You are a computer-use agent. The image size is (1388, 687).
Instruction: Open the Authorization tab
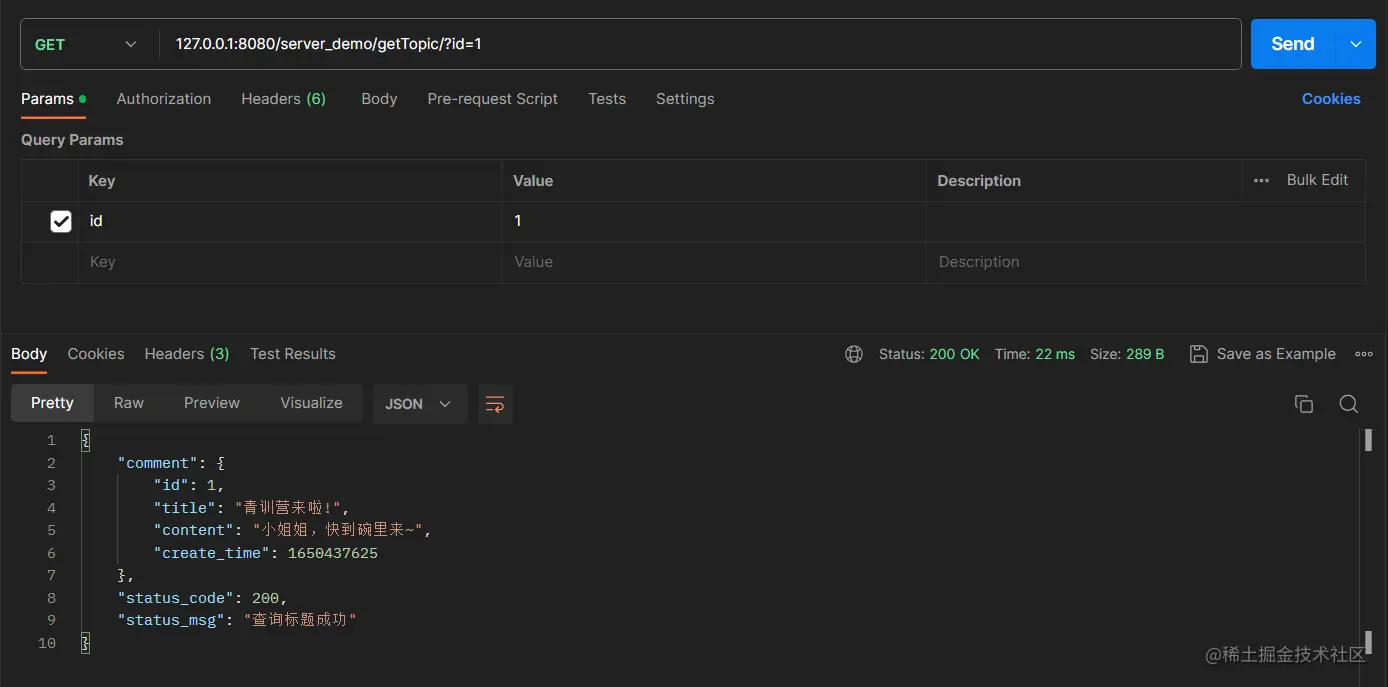click(164, 99)
